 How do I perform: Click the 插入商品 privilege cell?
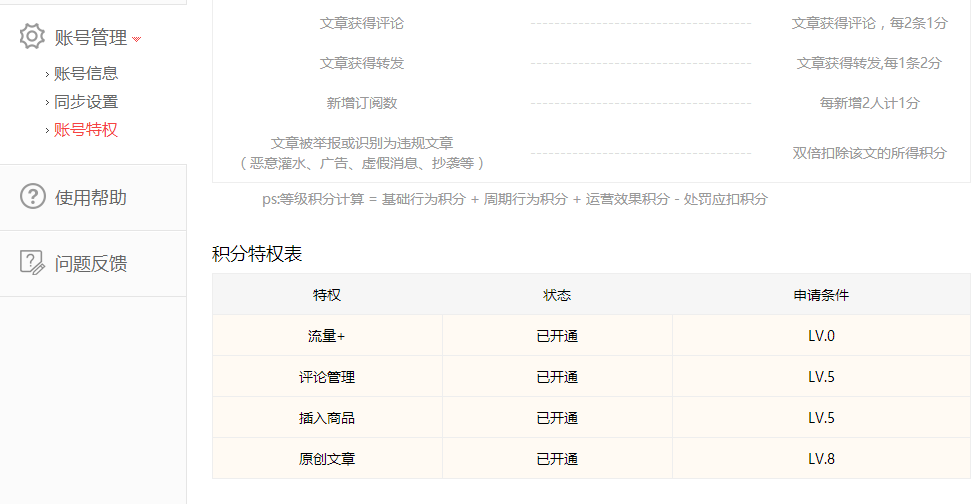click(x=327, y=418)
